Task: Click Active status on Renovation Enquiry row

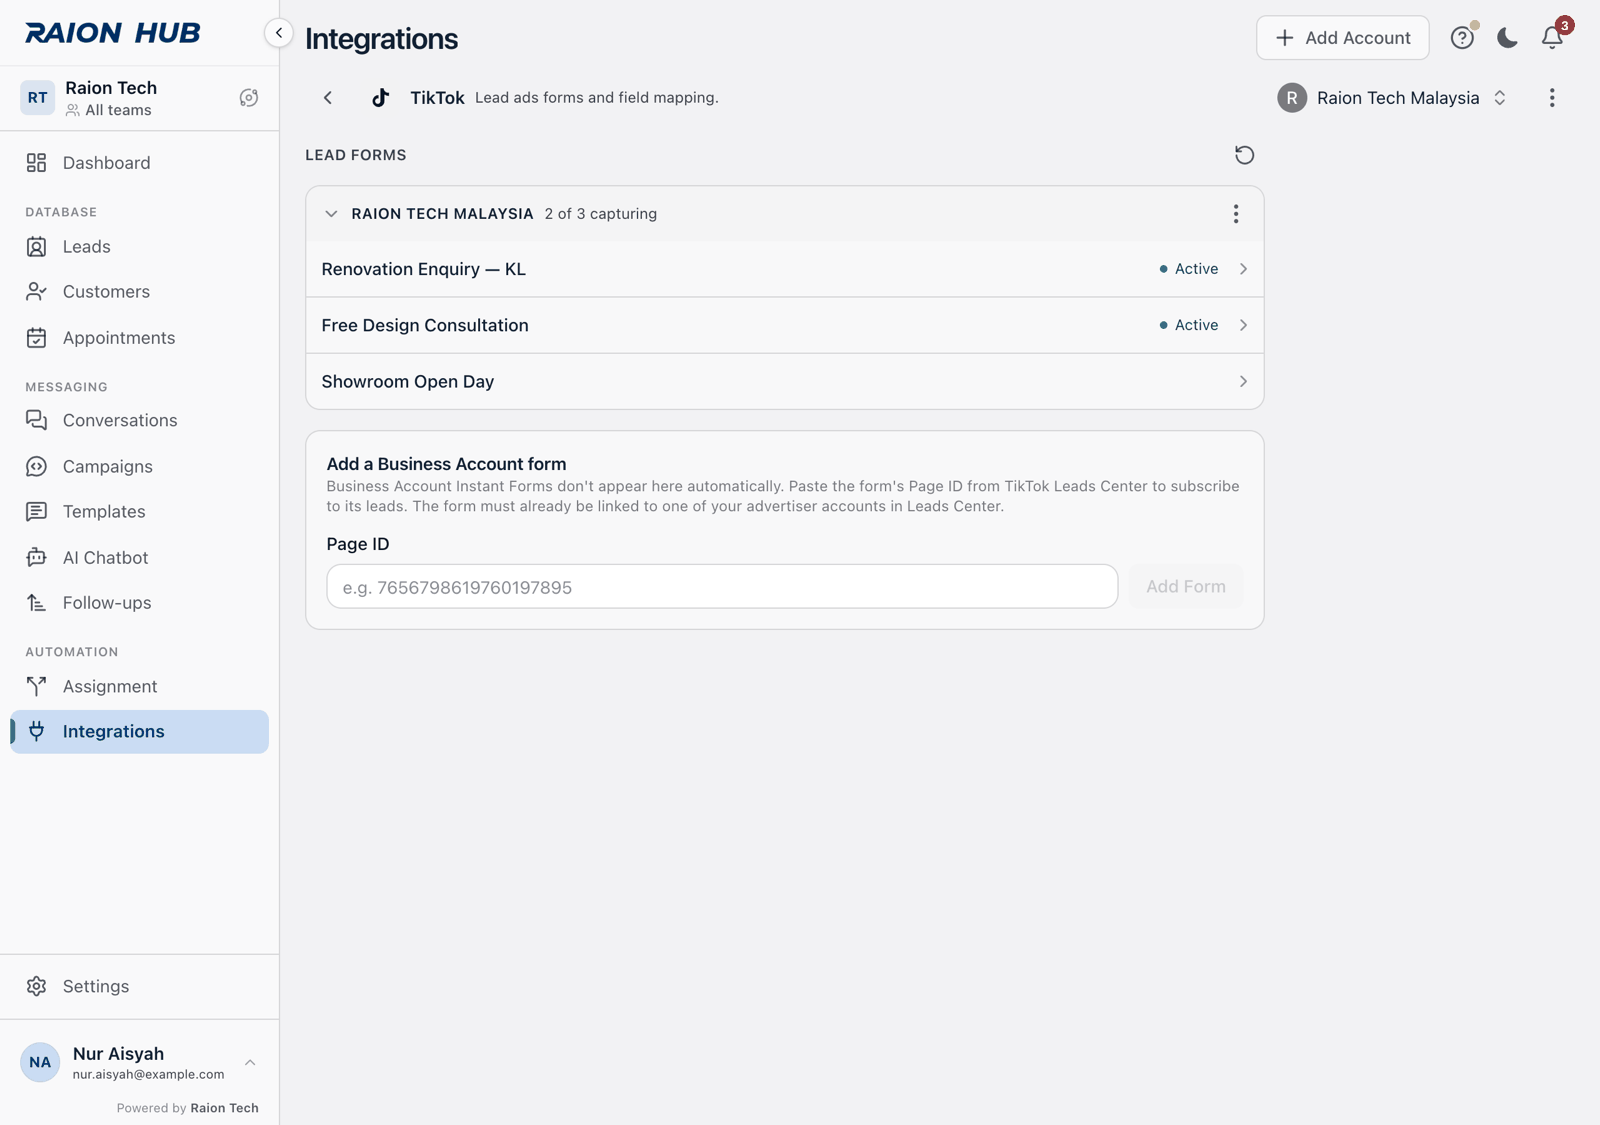Action: pos(1188,269)
